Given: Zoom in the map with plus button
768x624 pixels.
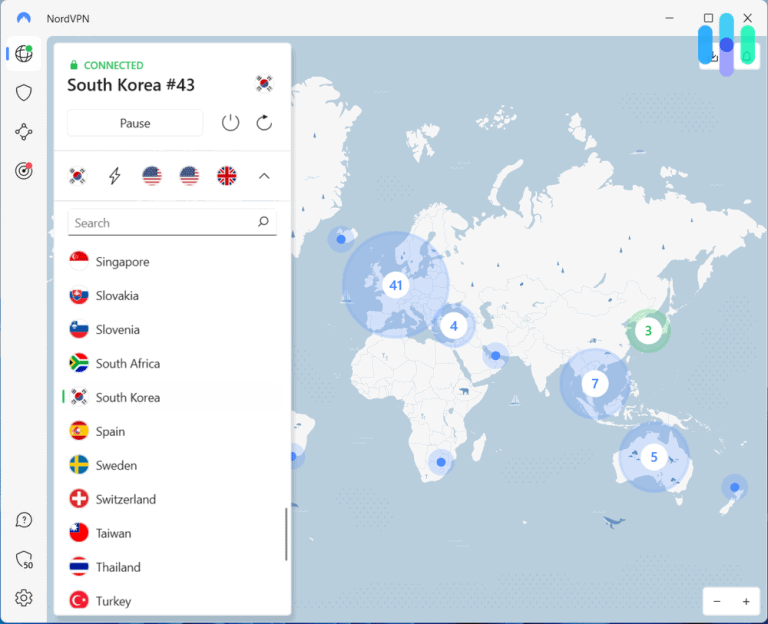Looking at the screenshot, I should click(x=746, y=601).
